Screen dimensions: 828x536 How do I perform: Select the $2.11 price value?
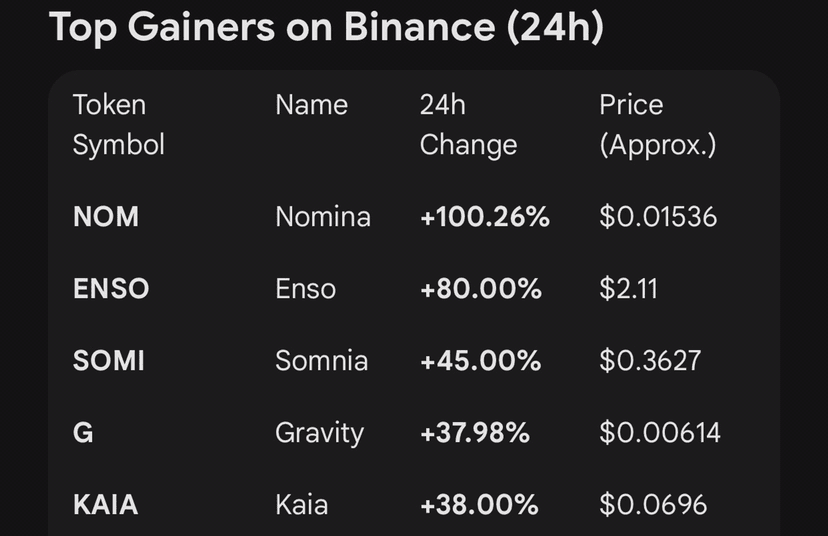click(x=628, y=288)
